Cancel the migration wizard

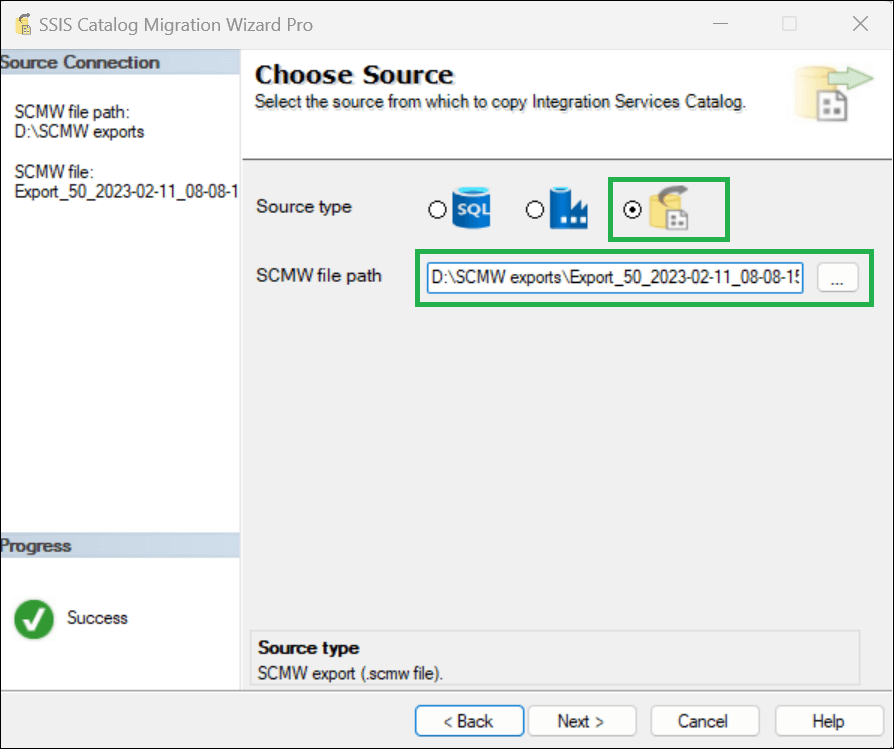pyautogui.click(x=705, y=721)
